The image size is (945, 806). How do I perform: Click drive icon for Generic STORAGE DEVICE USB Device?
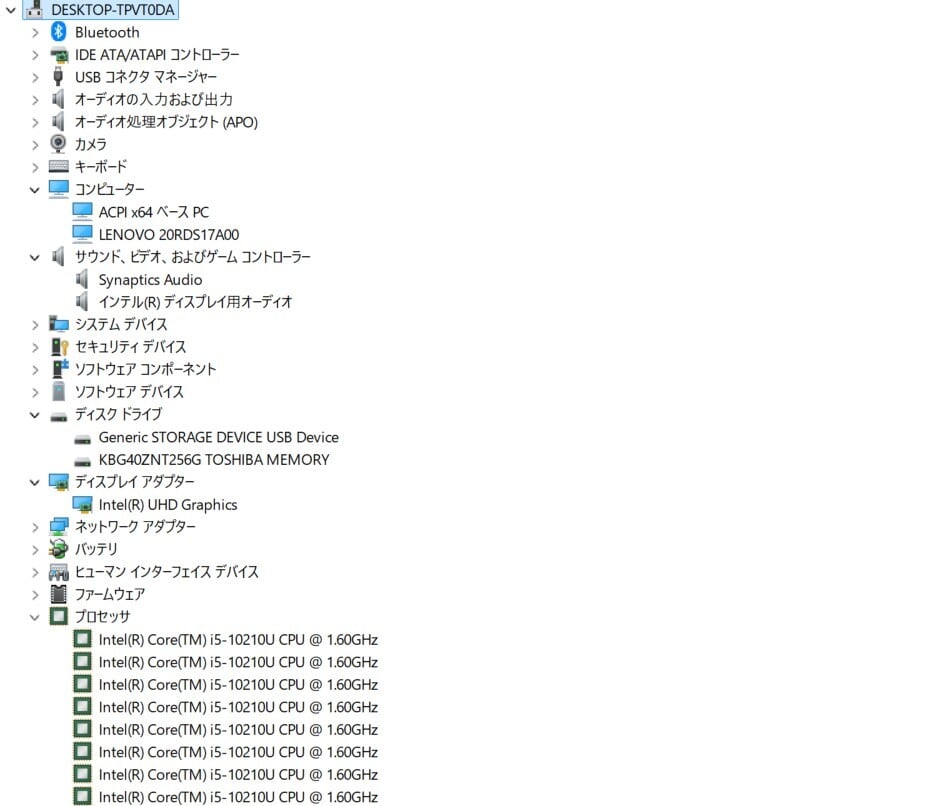click(x=83, y=439)
